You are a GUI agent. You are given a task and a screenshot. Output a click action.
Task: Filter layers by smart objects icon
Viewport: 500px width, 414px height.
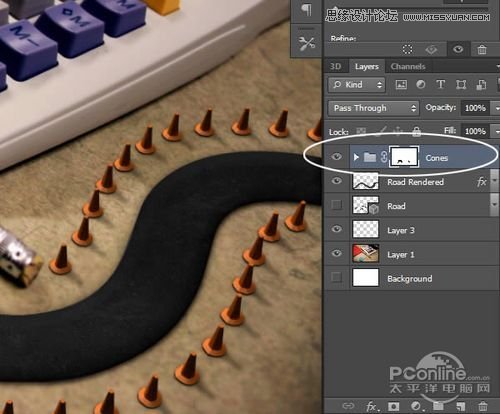(481, 85)
